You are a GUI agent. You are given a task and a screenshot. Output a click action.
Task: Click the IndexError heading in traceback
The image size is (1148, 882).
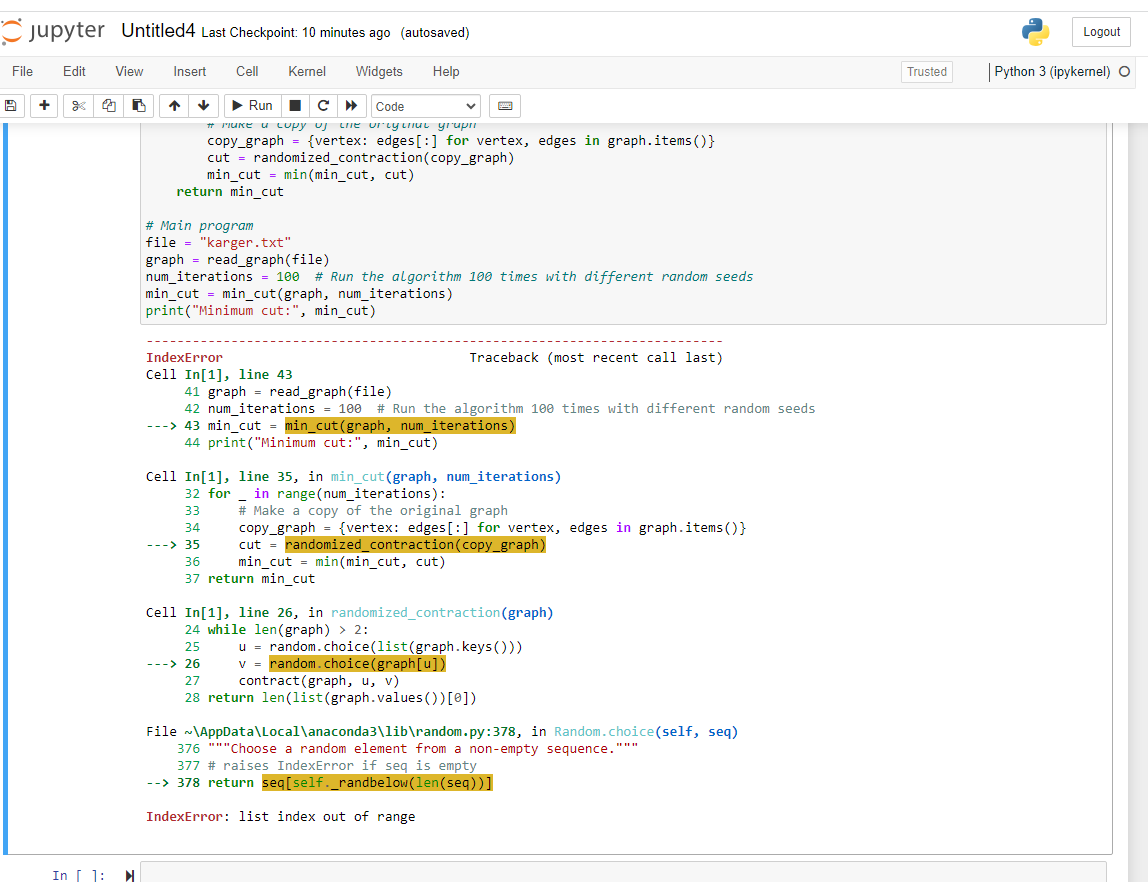pos(184,357)
